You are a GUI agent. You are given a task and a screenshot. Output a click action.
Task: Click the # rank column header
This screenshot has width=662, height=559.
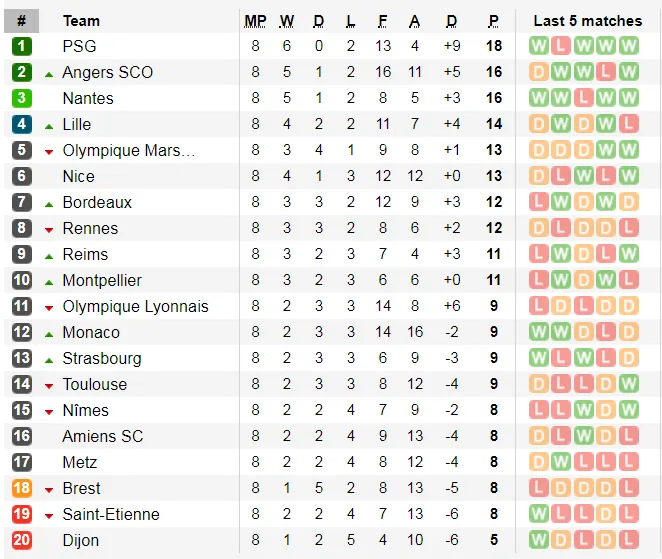[x=21, y=21]
